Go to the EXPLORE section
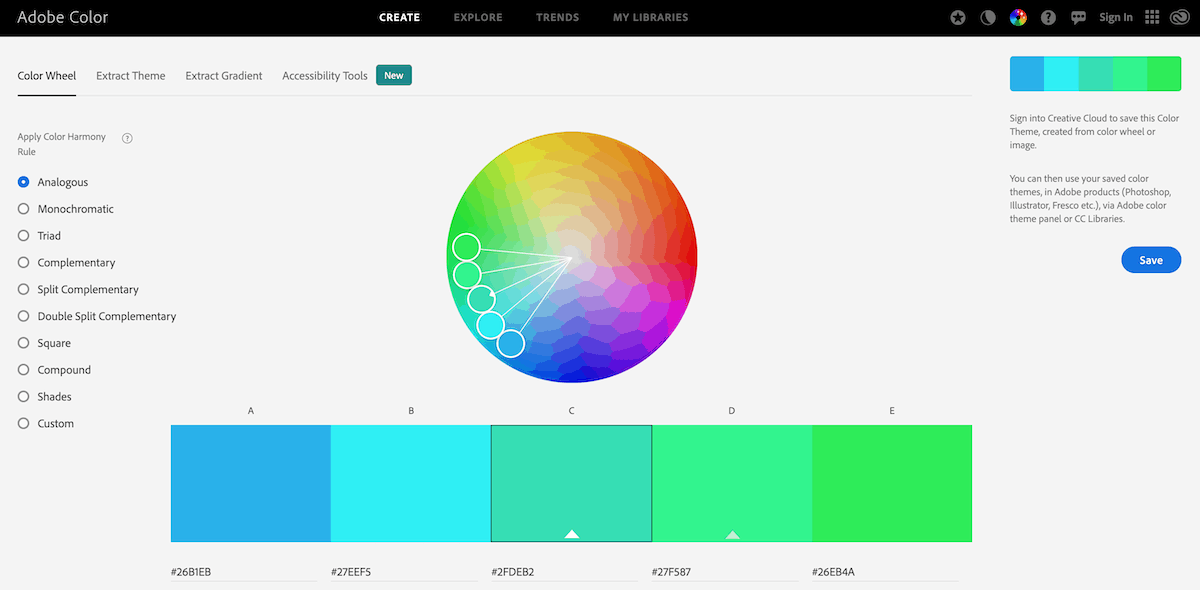The width and height of the screenshot is (1200, 590). click(478, 17)
